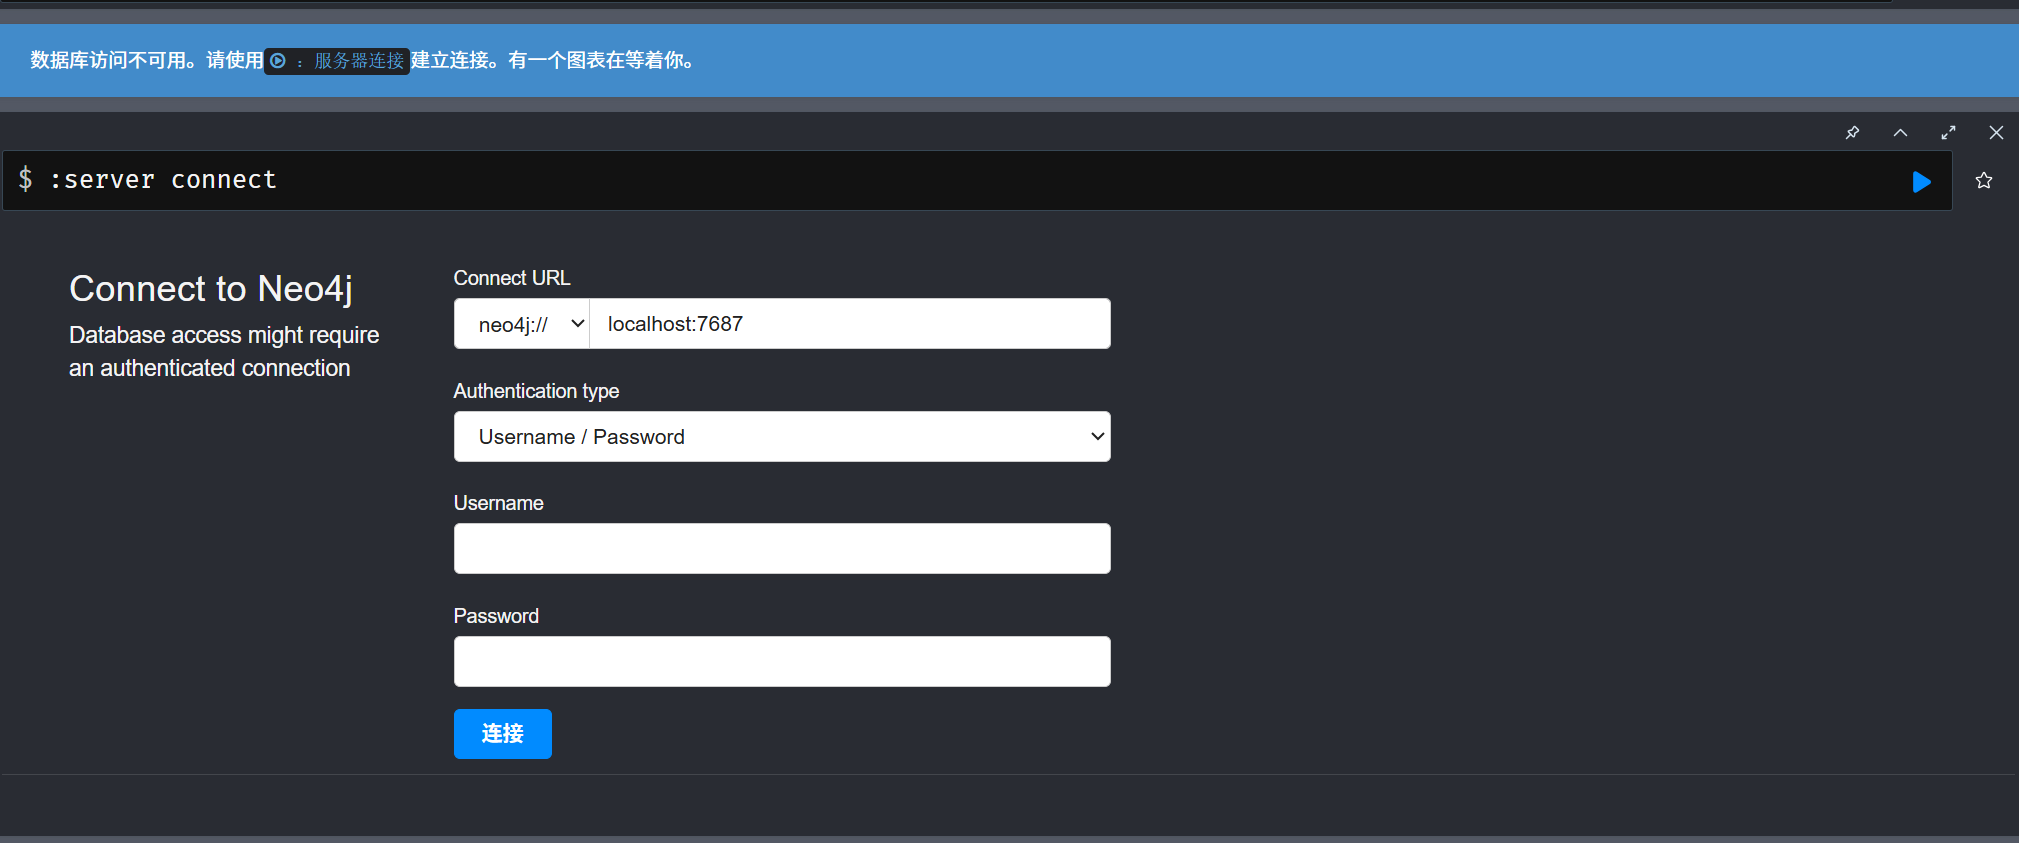Click the play icon inside the banner link
Screen dimensions: 2019x843
coord(278,61)
